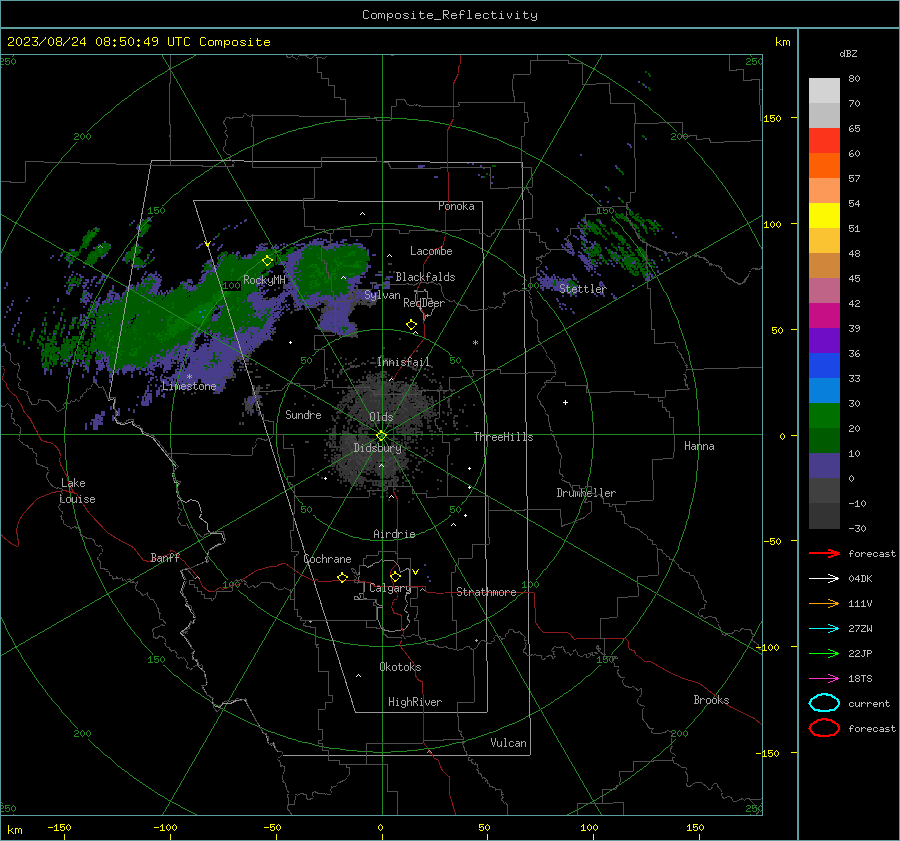Click the Brooks label

(x=711, y=700)
